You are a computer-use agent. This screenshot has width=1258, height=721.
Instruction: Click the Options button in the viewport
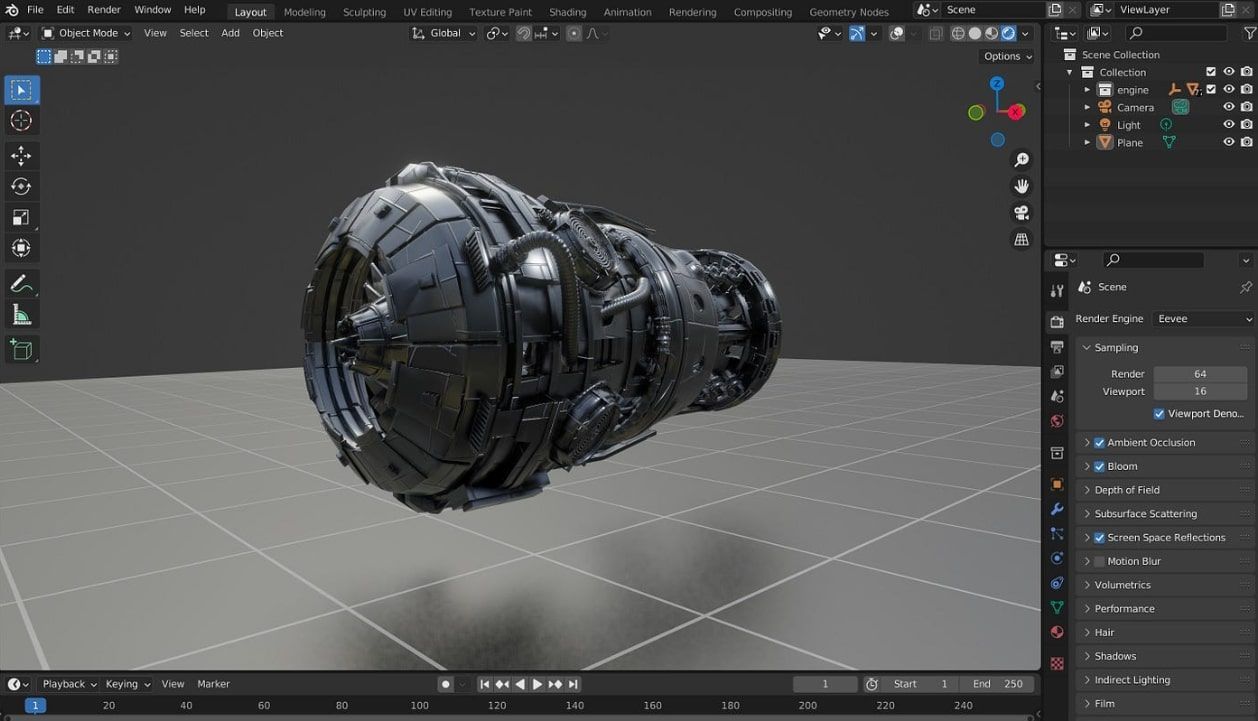point(1005,55)
